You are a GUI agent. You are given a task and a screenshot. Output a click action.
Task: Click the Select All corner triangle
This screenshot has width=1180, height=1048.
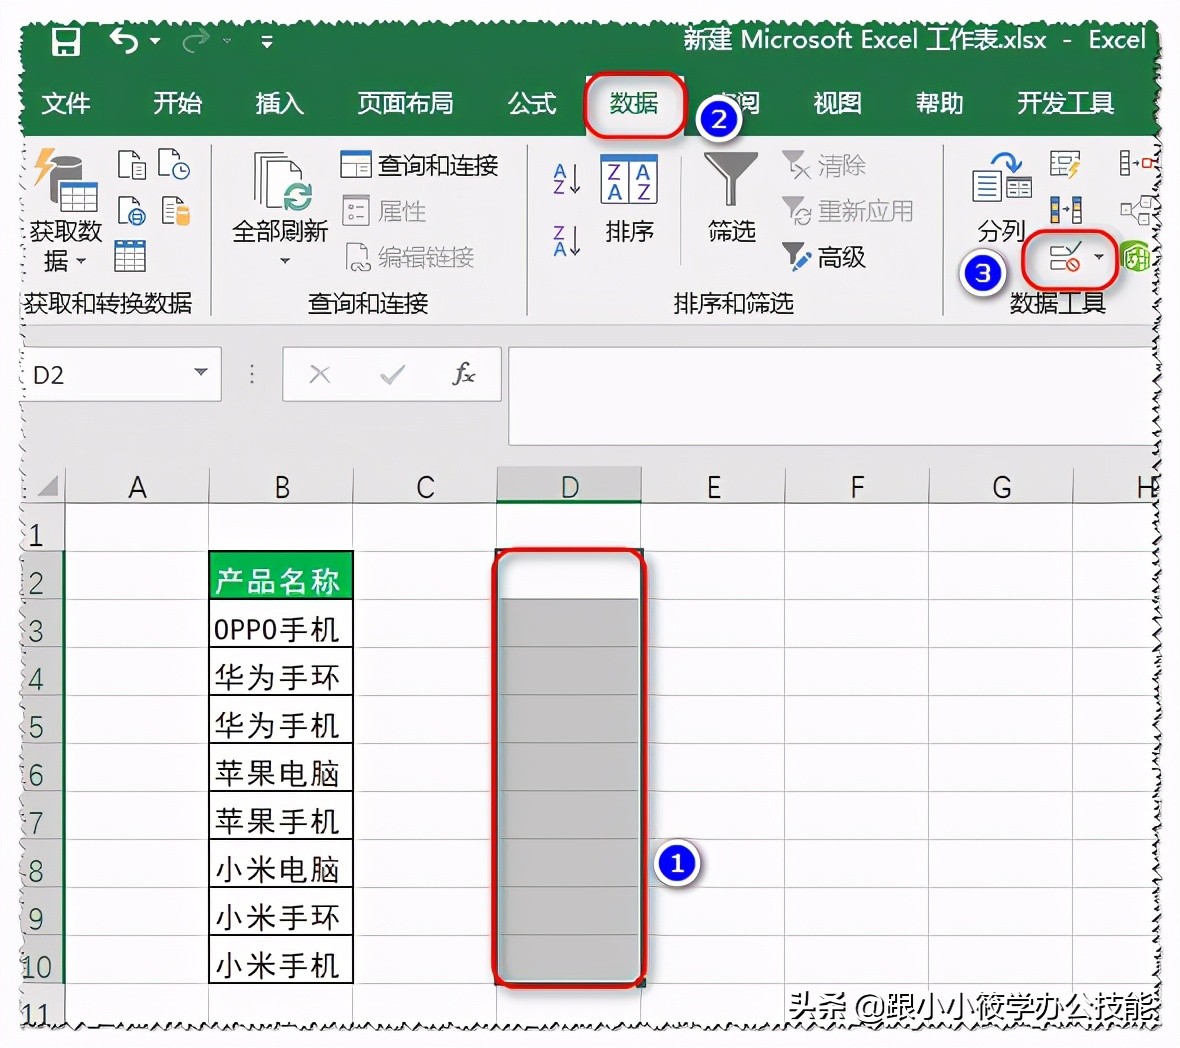(x=47, y=487)
